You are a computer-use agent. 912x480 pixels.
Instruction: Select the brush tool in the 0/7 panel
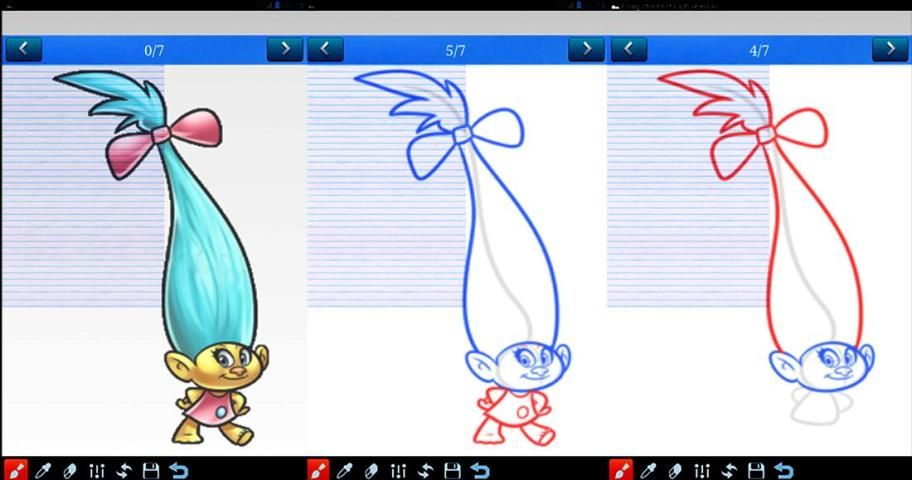click(15, 469)
